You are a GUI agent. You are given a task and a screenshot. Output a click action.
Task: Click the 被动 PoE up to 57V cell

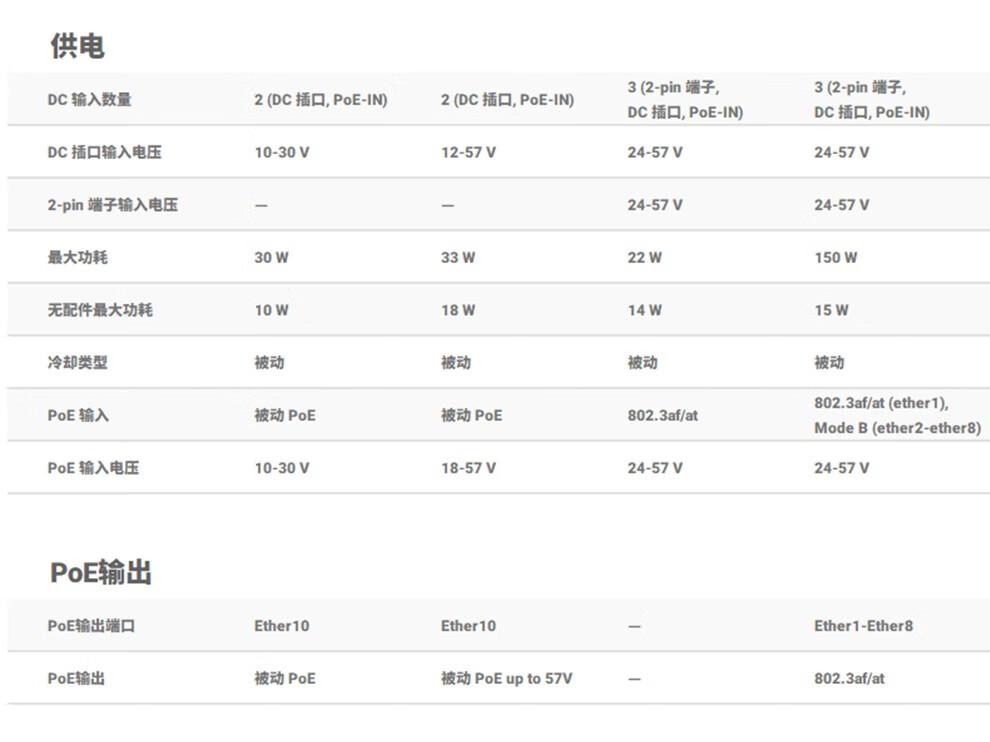pyautogui.click(x=506, y=678)
